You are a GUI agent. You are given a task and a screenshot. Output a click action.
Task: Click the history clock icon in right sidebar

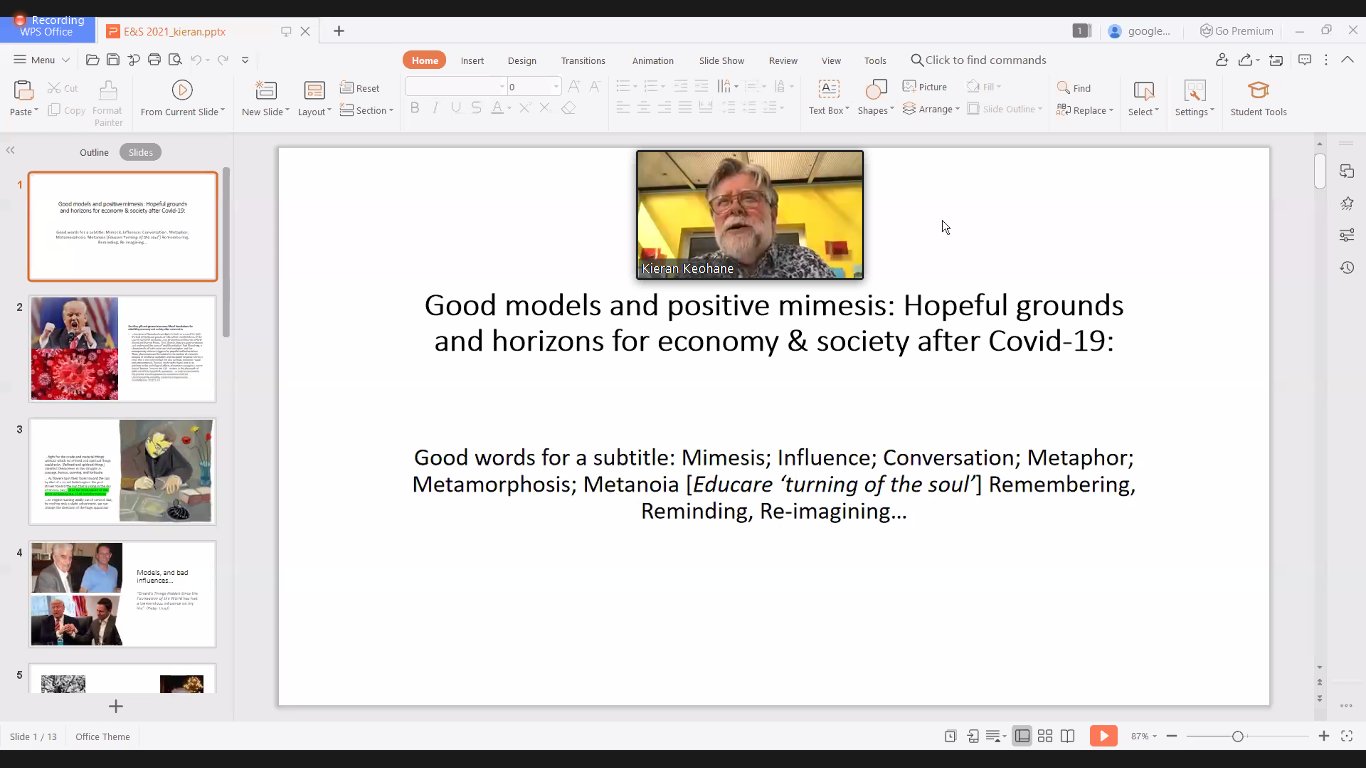tap(1347, 267)
